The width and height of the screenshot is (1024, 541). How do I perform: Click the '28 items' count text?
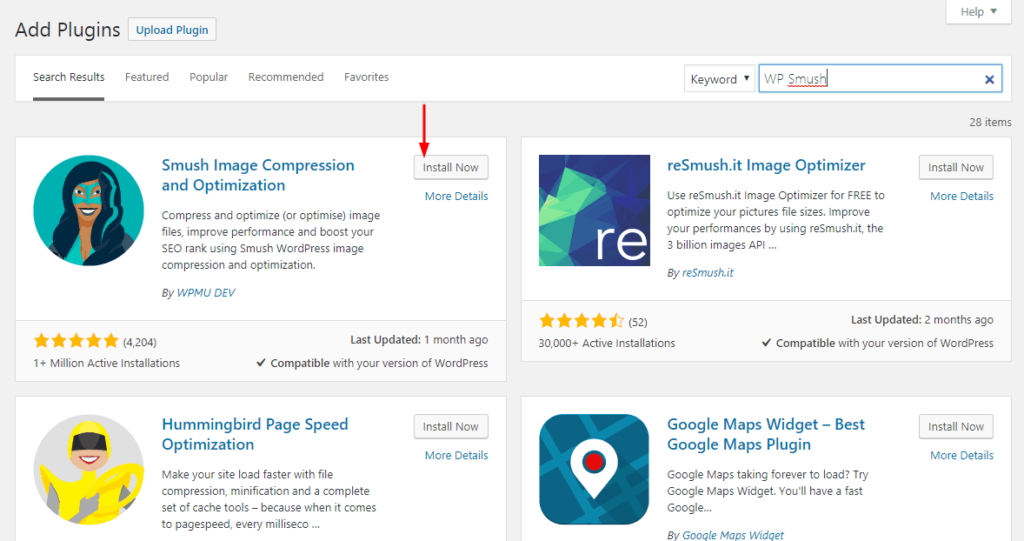[990, 122]
